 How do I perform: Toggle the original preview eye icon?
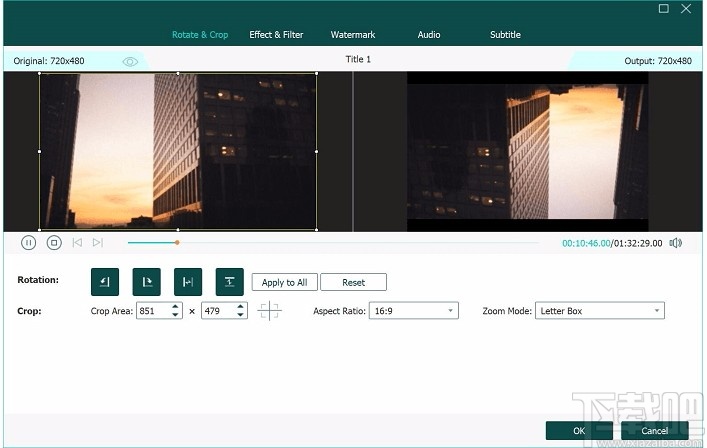point(130,61)
